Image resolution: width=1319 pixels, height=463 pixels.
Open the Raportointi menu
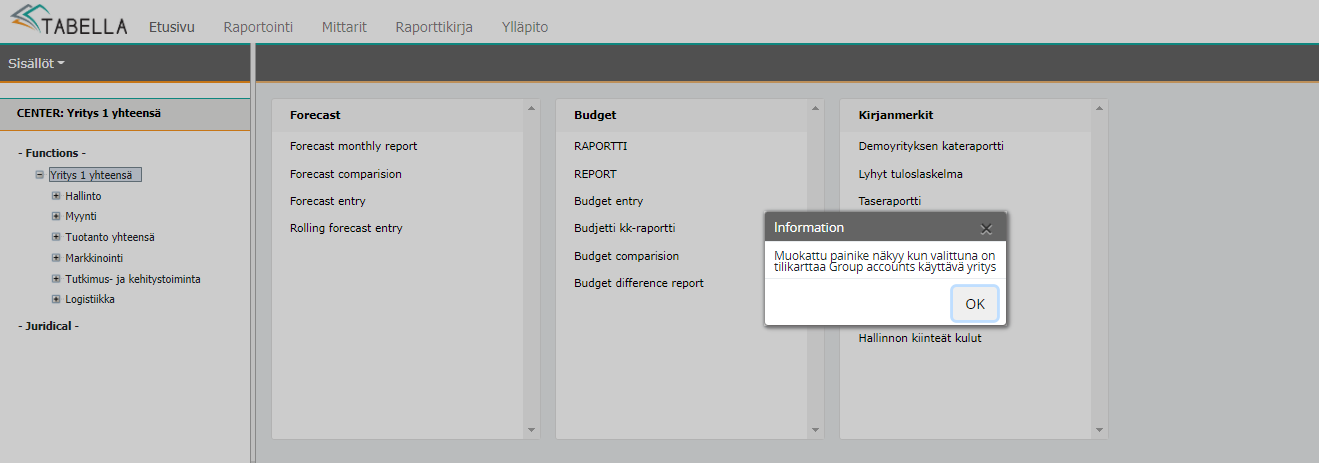(258, 27)
